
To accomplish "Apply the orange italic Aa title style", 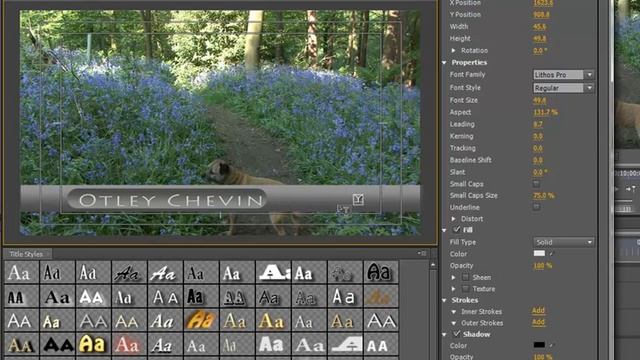I will click(x=201, y=320).
